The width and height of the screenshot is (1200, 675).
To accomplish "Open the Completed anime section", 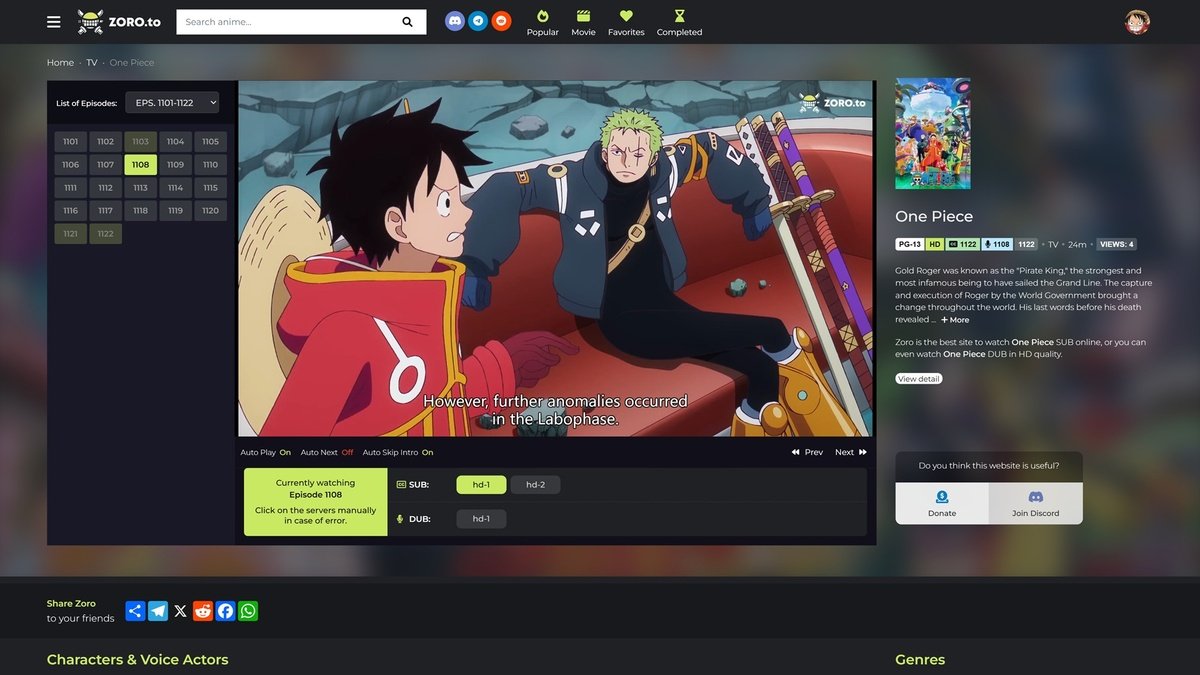I will [x=679, y=23].
